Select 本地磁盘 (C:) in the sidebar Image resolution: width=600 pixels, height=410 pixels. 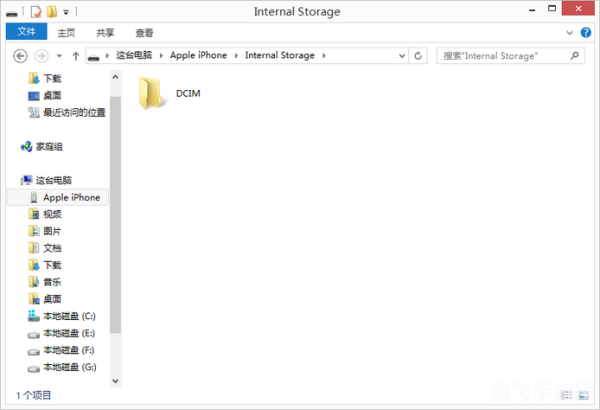pos(68,316)
